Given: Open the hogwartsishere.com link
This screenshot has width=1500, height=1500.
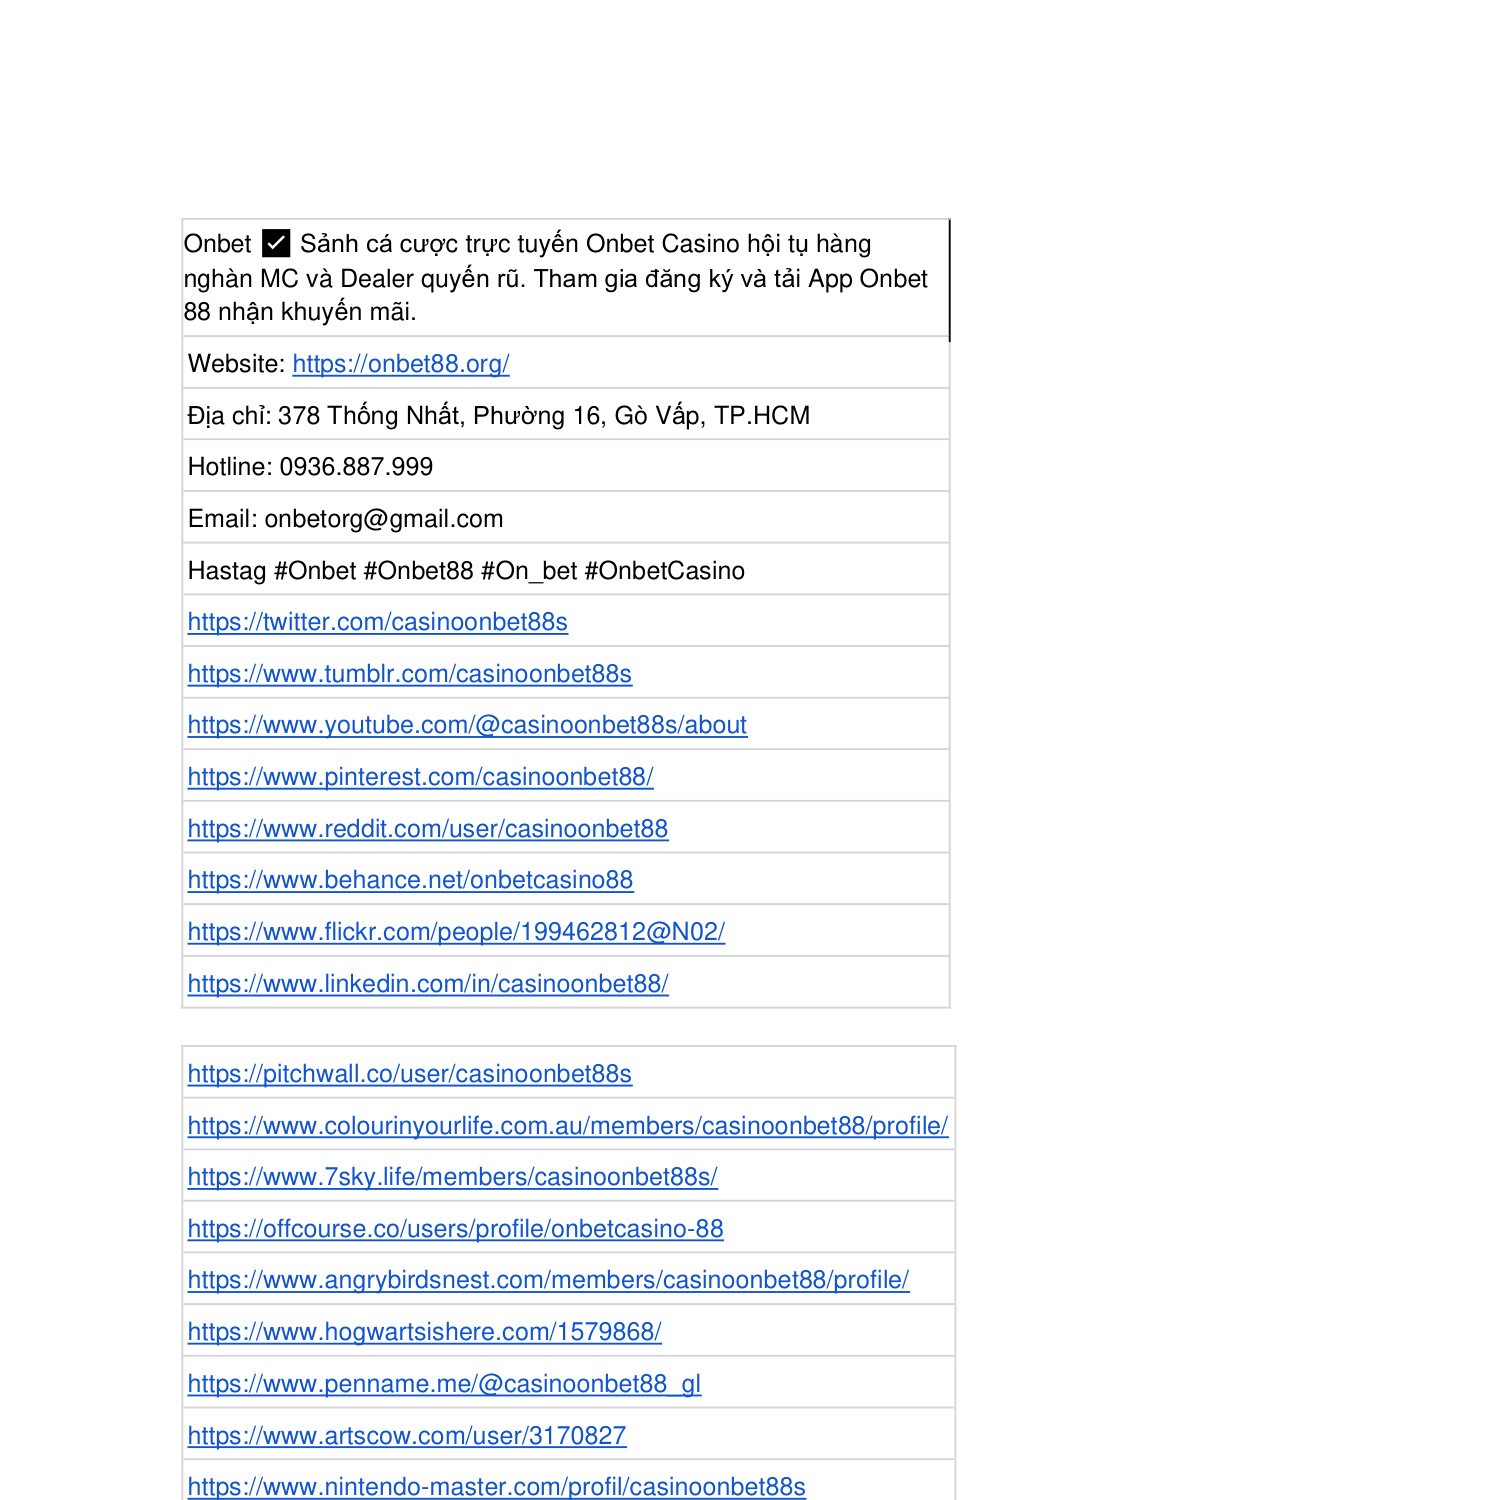Looking at the screenshot, I should tap(424, 1332).
